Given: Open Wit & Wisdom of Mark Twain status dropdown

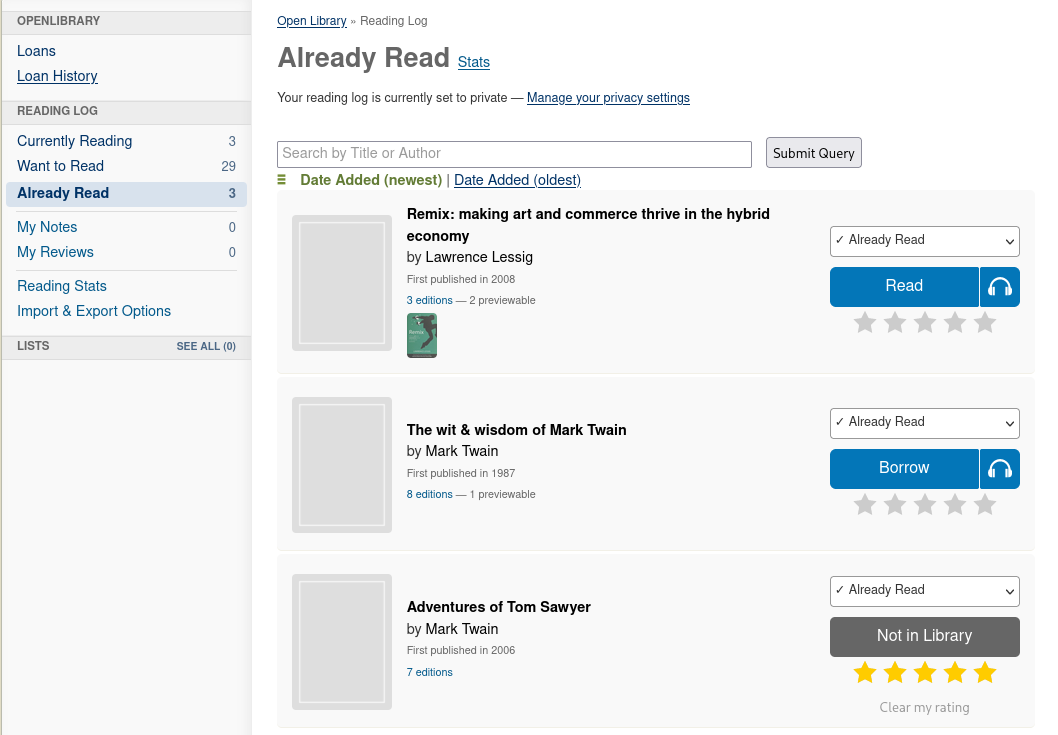Looking at the screenshot, I should (x=924, y=423).
